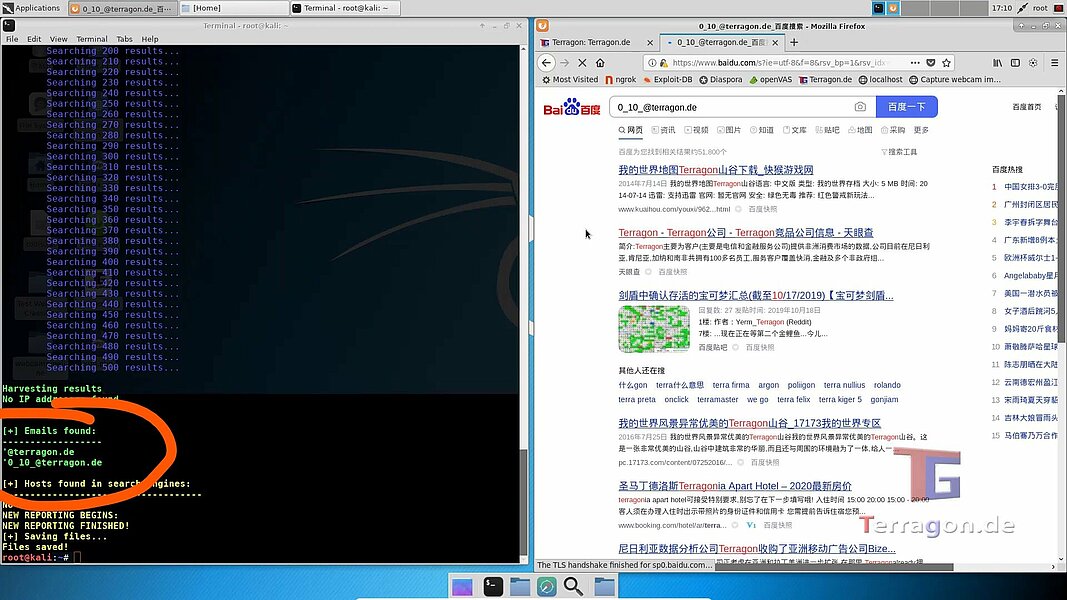Open a new Firefox tab

point(793,42)
